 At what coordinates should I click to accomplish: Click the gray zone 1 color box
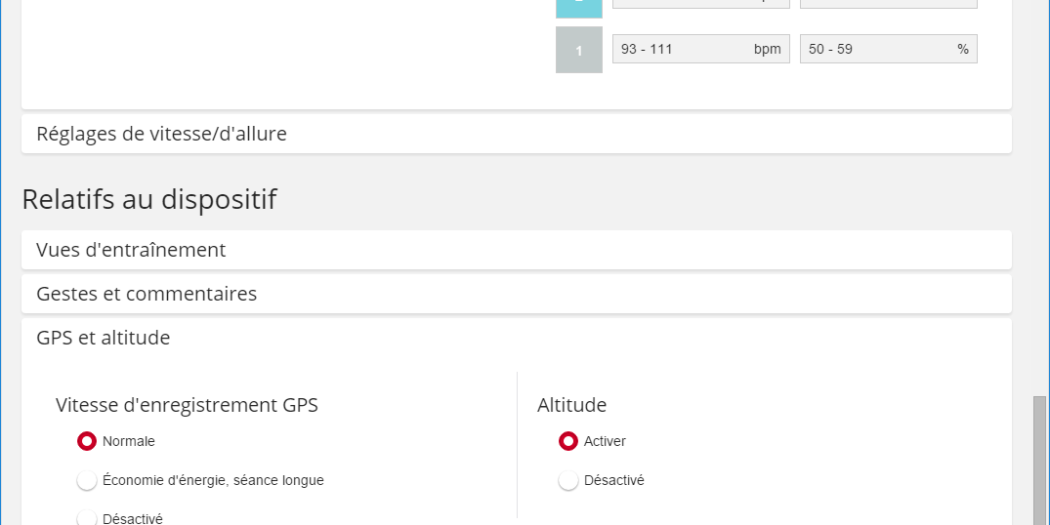click(579, 50)
